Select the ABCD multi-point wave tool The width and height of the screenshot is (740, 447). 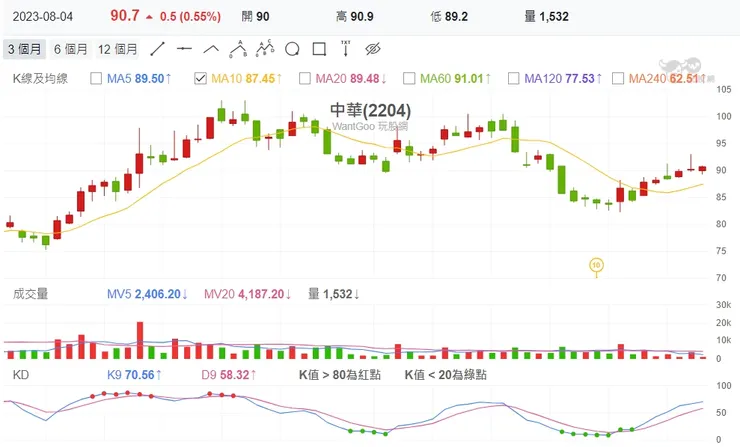tap(265, 48)
